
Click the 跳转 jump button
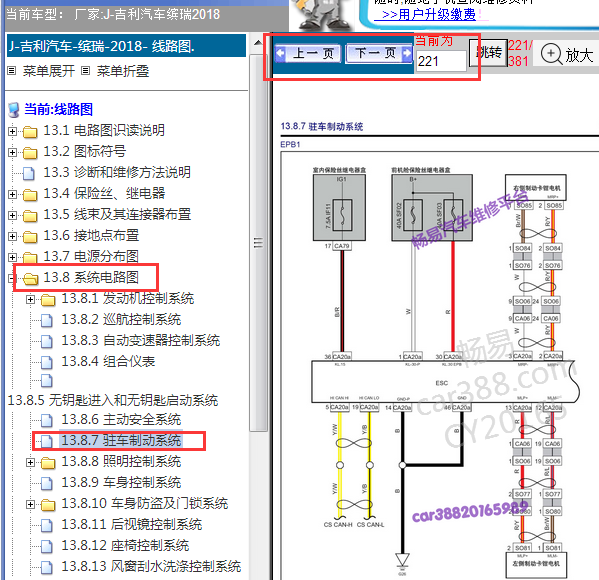pyautogui.click(x=488, y=52)
